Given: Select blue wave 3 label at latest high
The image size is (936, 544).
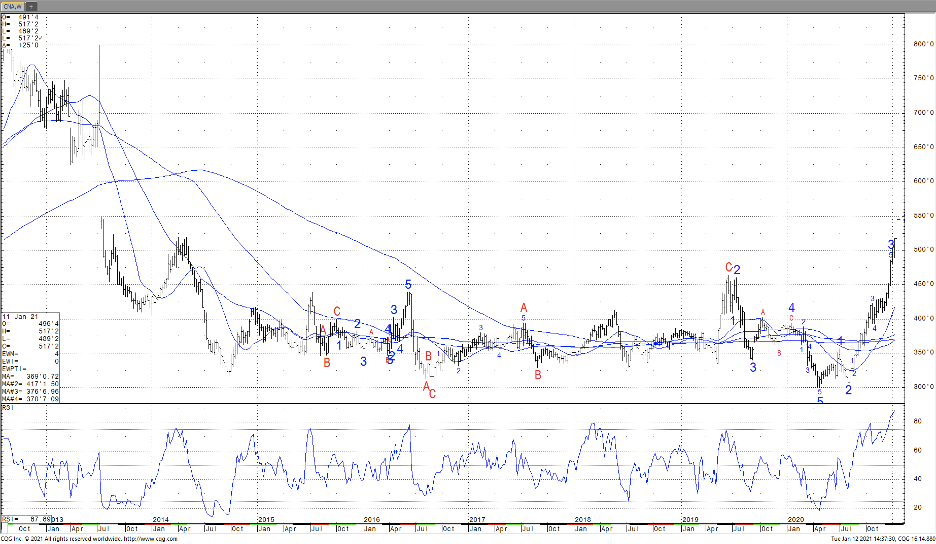Looking at the screenshot, I should pyautogui.click(x=891, y=244).
